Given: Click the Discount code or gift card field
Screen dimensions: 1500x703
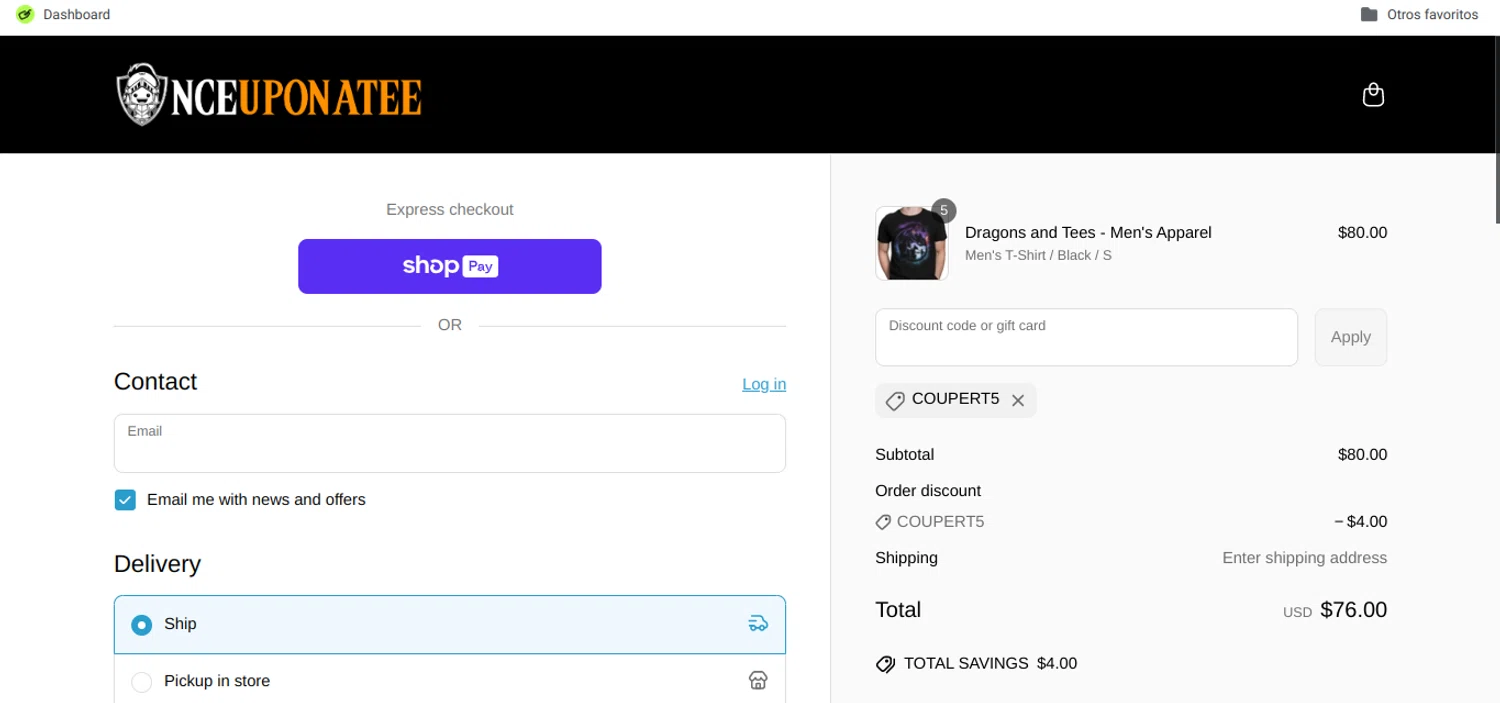Looking at the screenshot, I should 1086,338.
